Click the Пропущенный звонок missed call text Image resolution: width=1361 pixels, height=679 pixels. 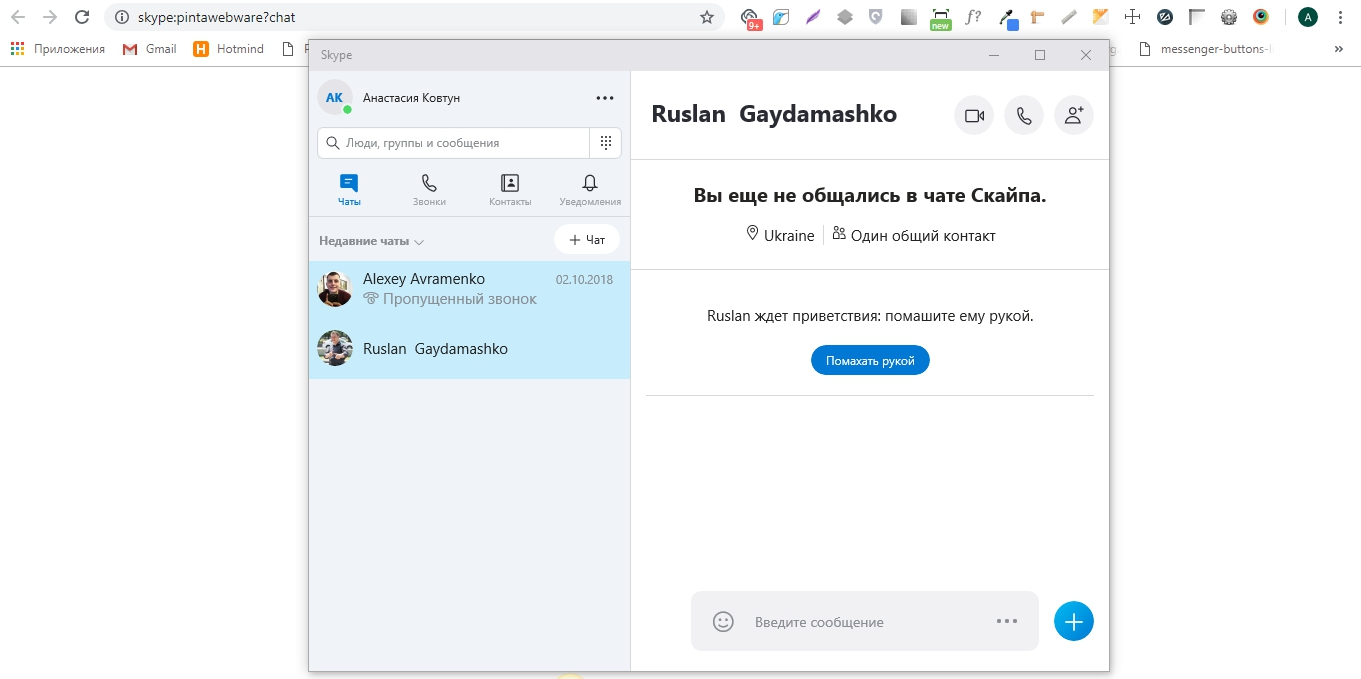click(450, 299)
